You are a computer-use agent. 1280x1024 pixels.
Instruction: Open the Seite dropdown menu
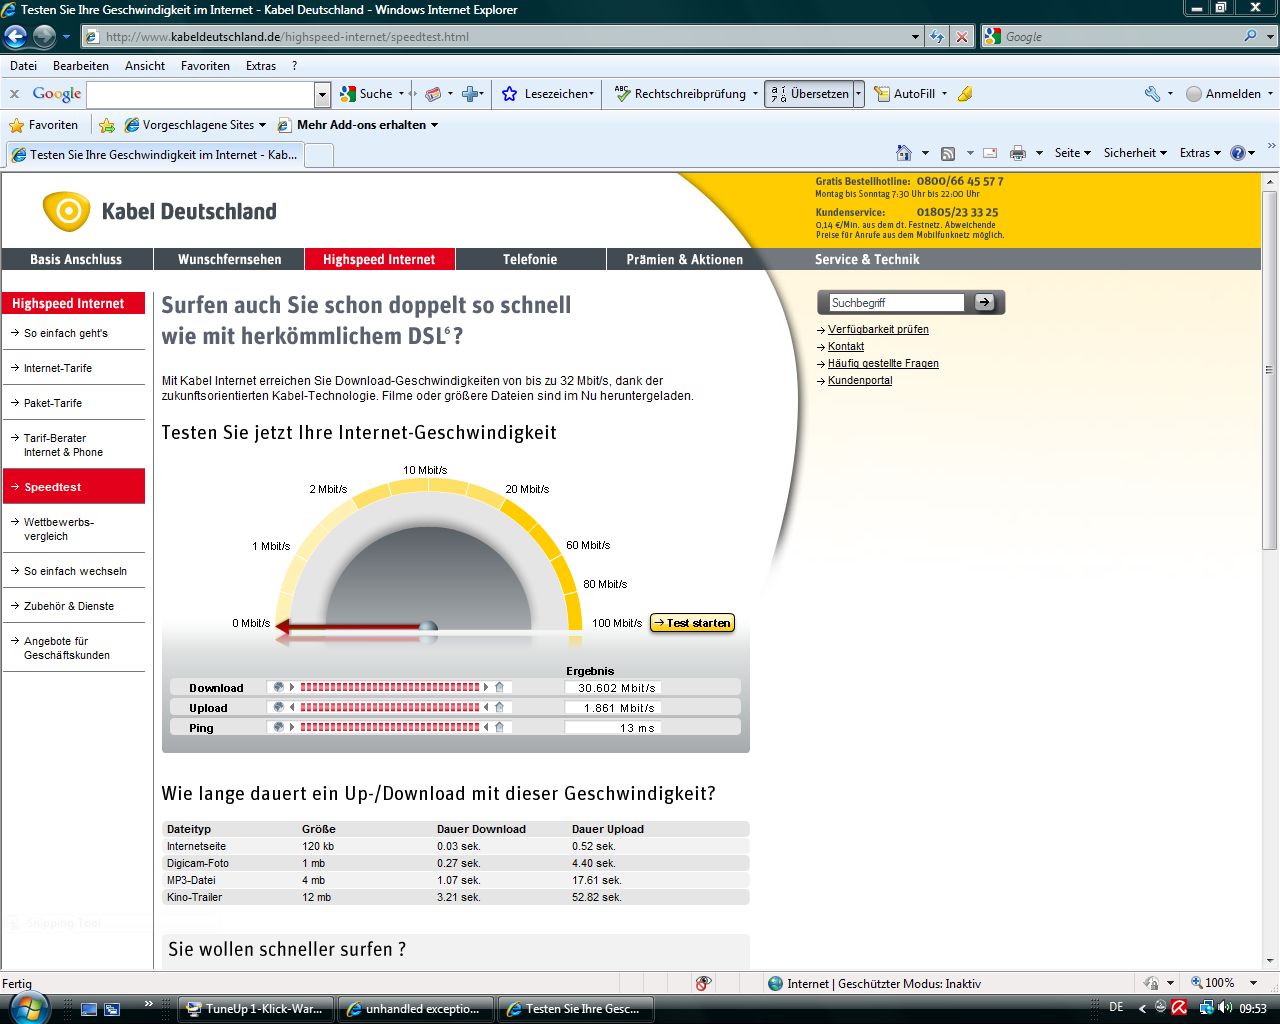[x=1073, y=153]
